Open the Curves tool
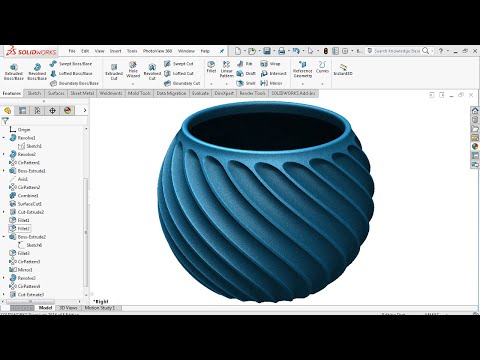The image size is (480, 360). tap(322, 67)
